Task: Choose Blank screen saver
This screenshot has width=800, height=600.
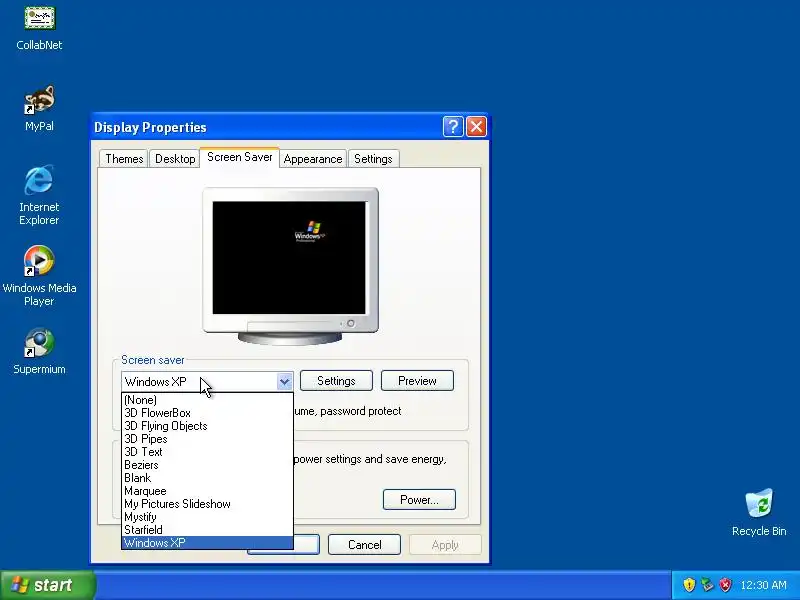Action: pos(208,478)
